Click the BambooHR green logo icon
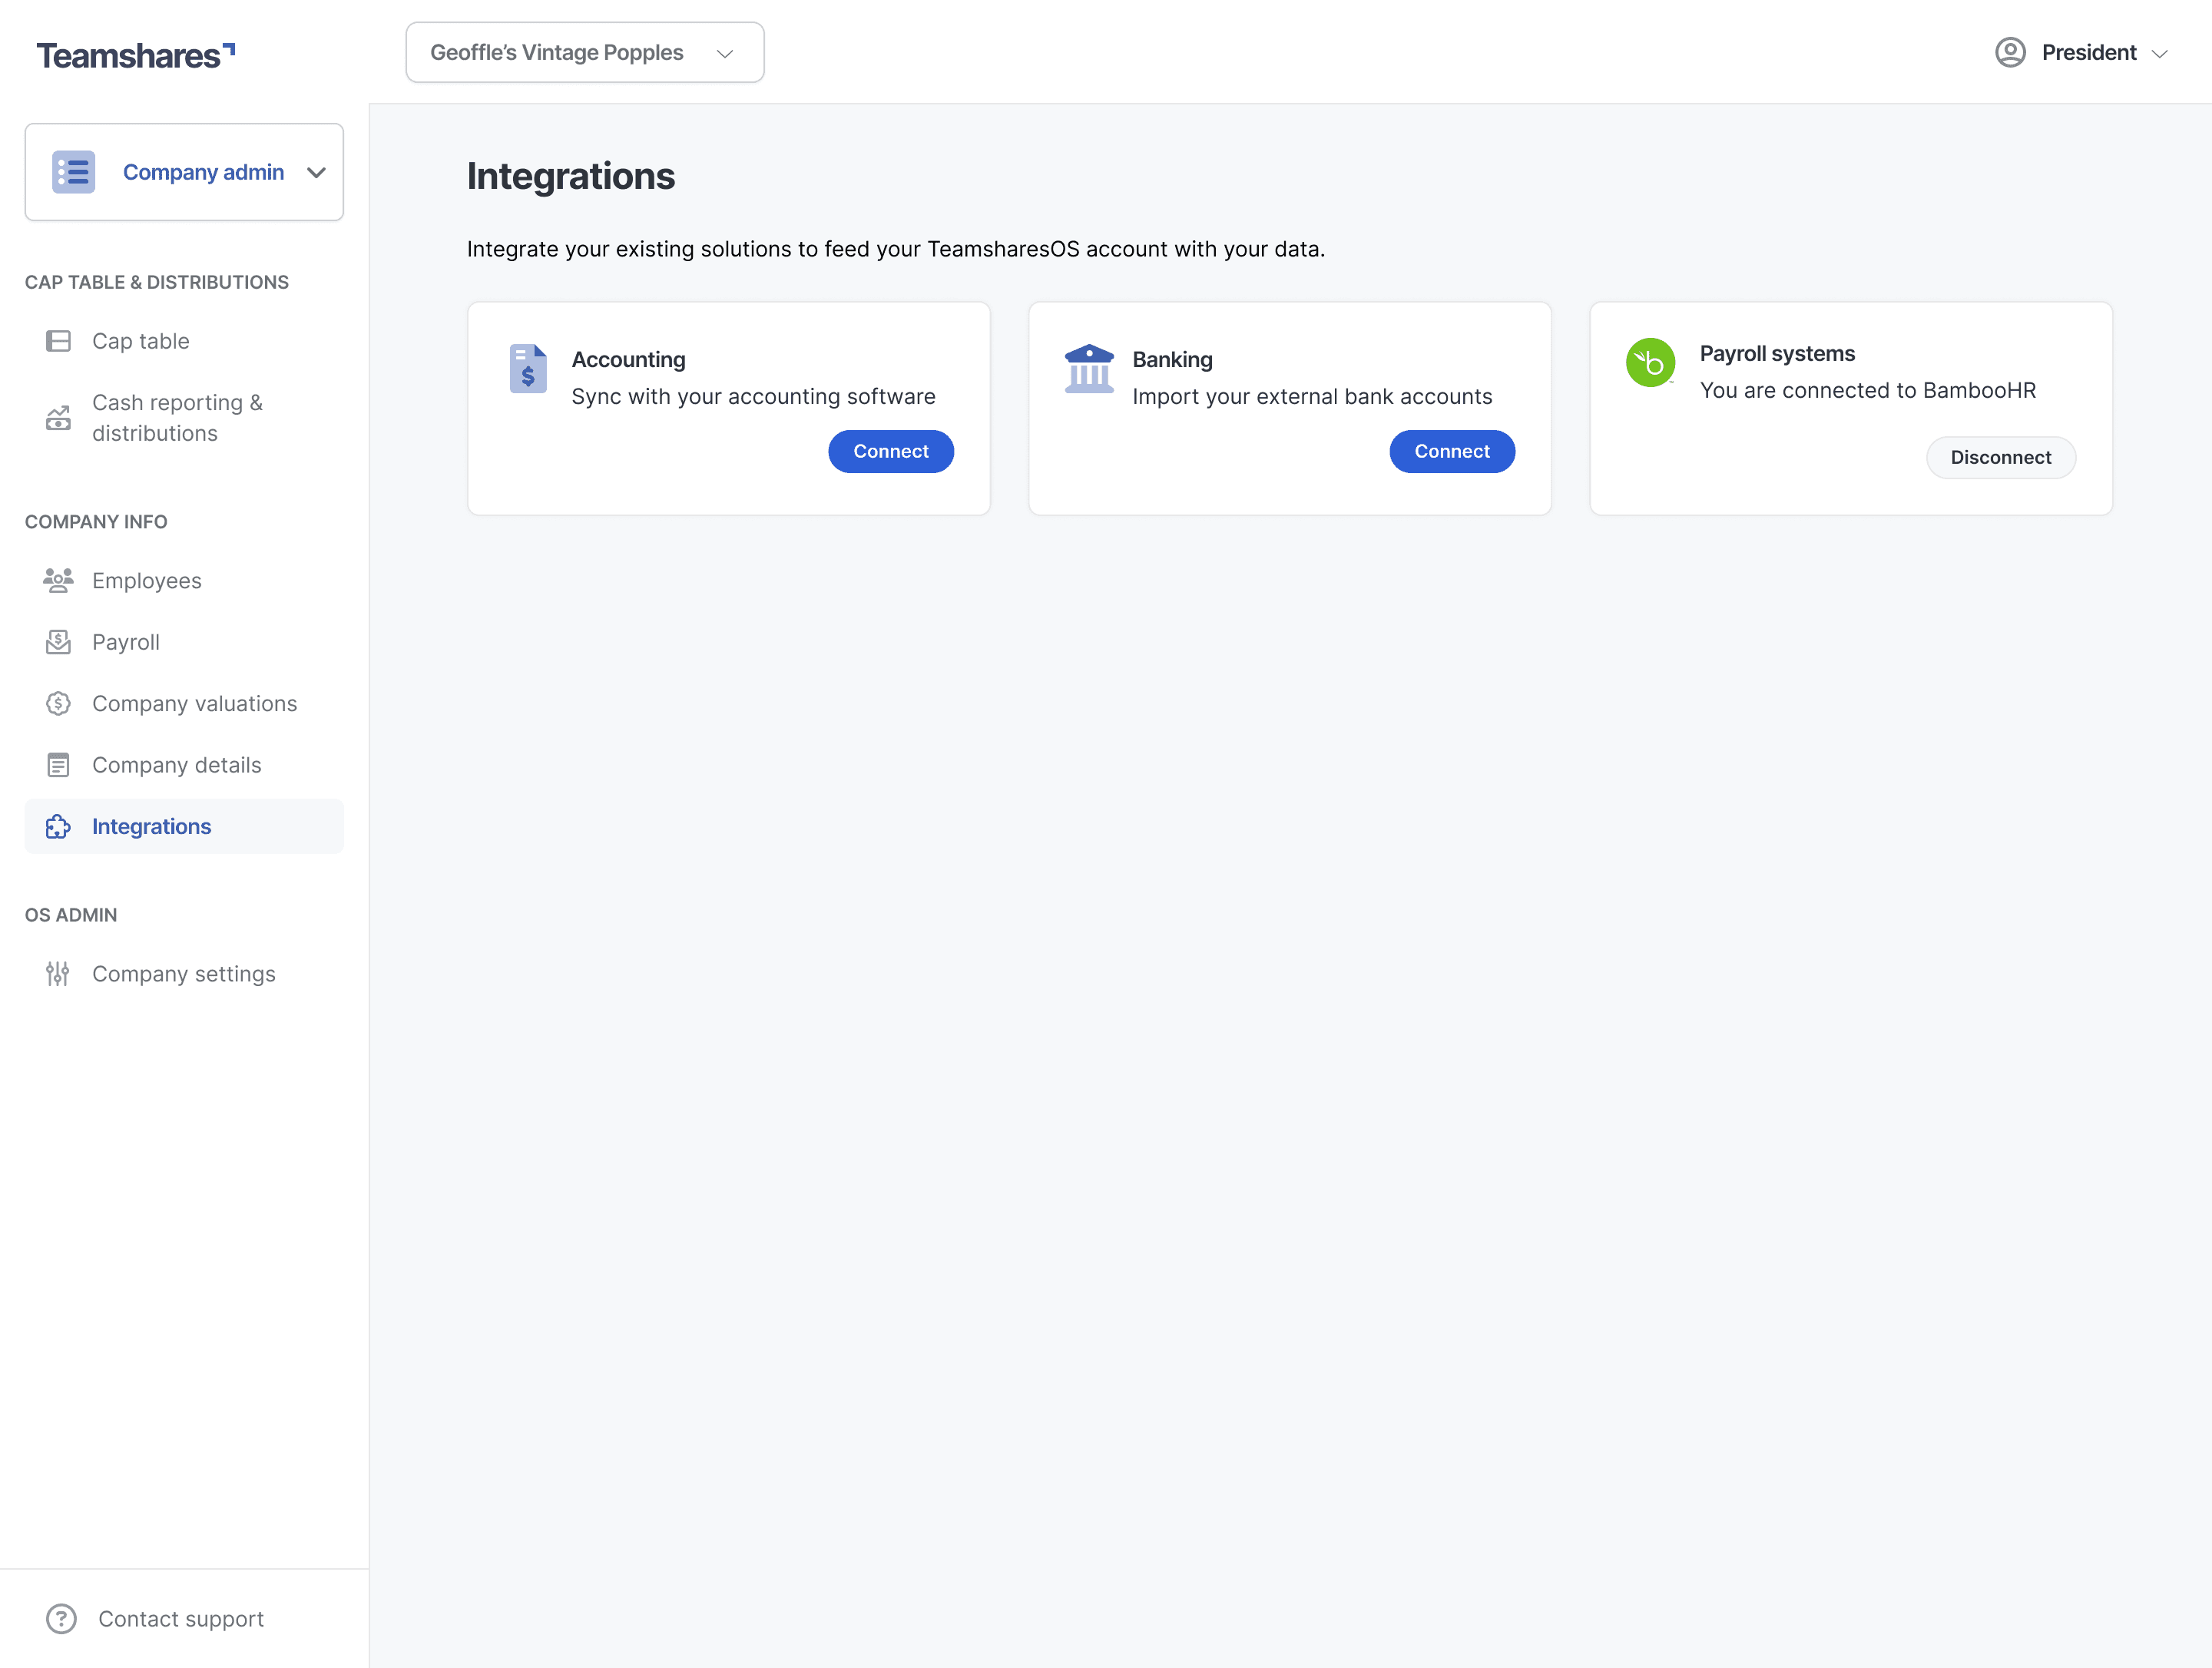This screenshot has width=2212, height=1668. click(1650, 363)
